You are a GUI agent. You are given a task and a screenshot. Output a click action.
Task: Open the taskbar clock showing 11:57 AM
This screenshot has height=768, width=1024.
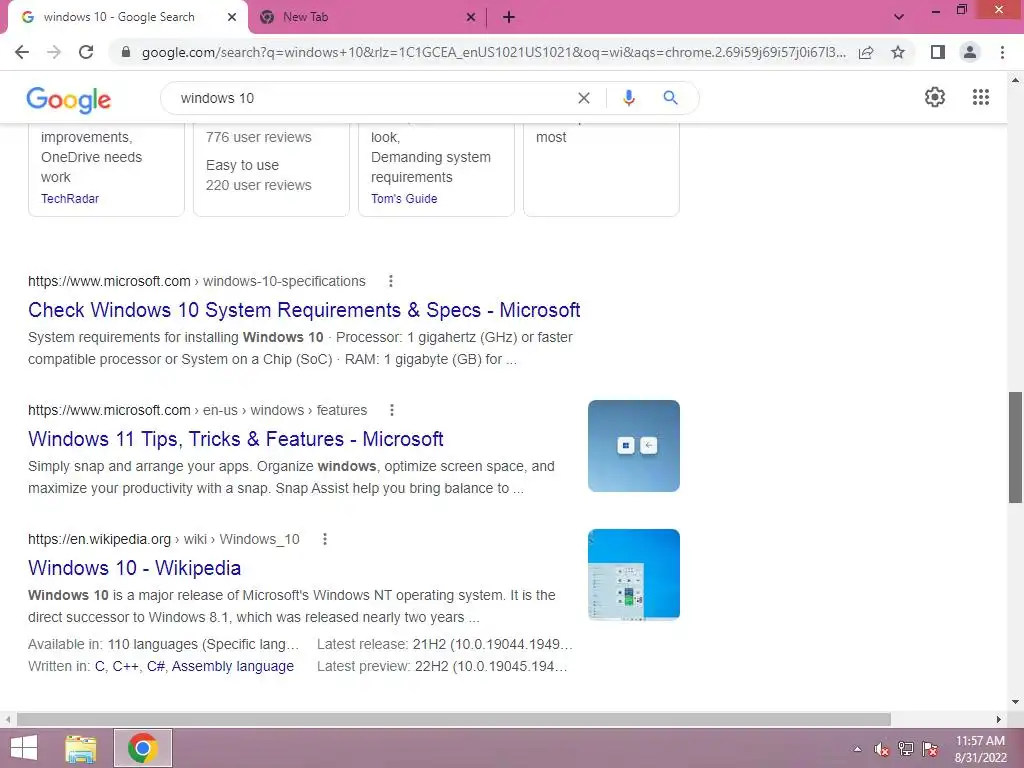980,749
